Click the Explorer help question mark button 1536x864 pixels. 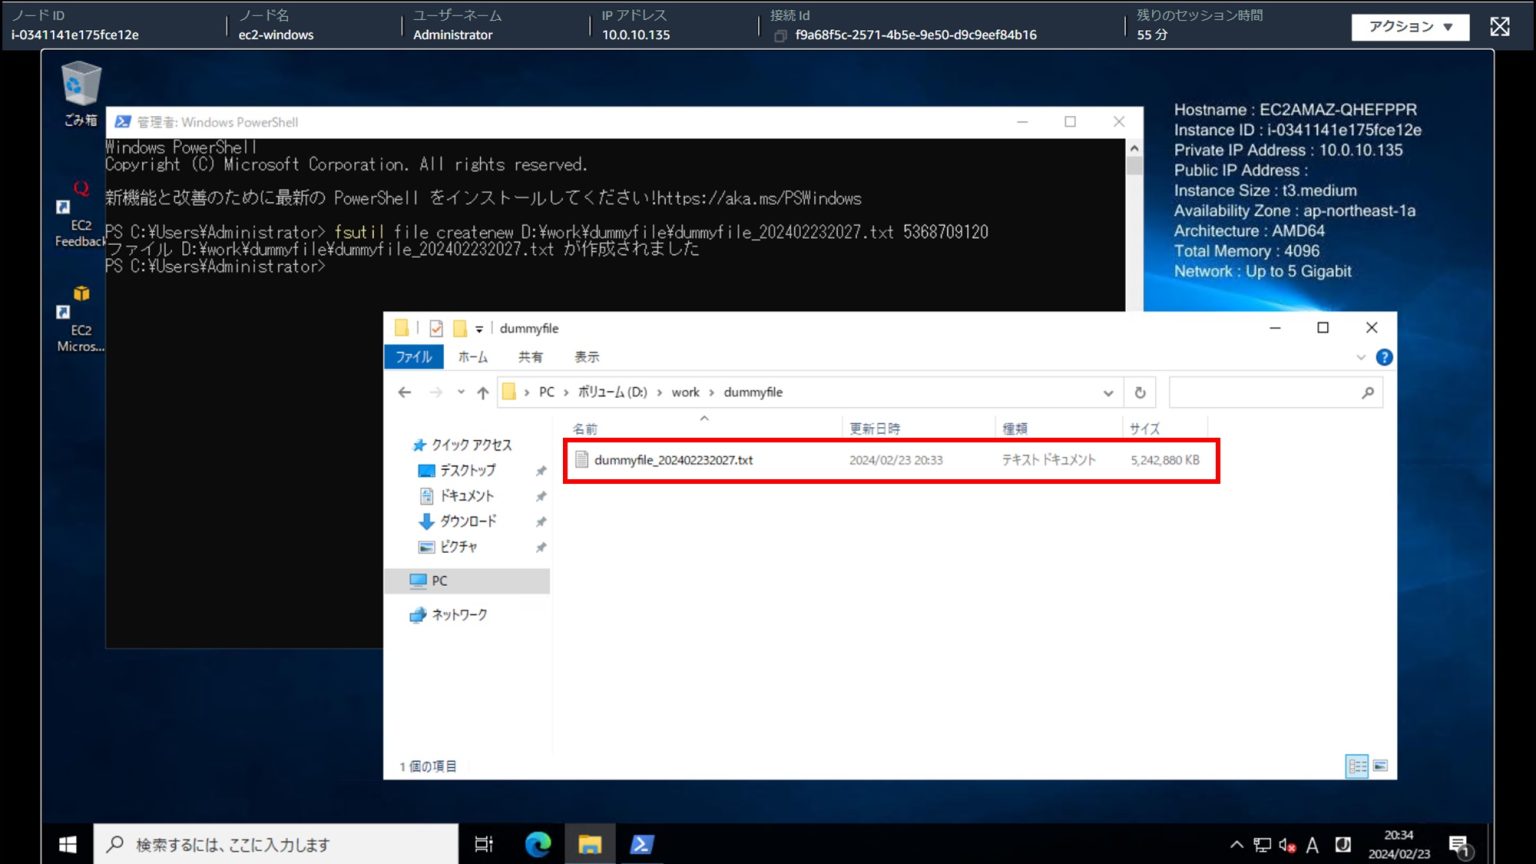tap(1384, 357)
